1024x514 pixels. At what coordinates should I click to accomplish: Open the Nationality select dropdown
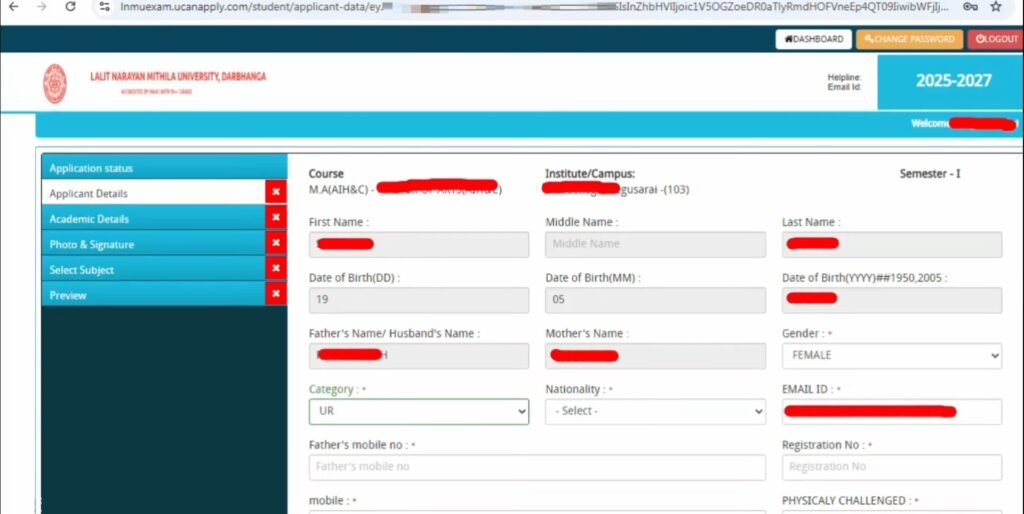pyautogui.click(x=655, y=411)
